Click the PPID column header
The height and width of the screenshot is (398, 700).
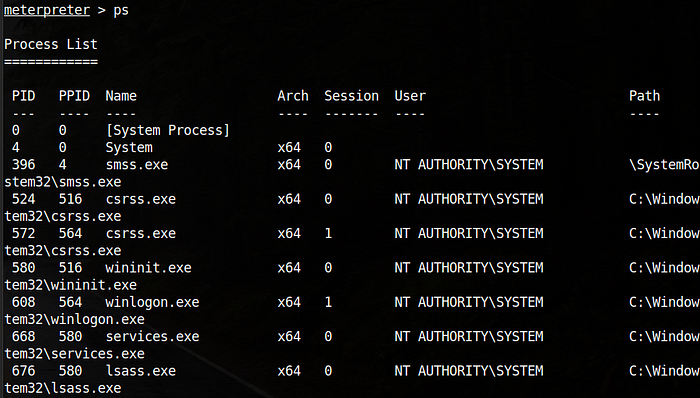pos(74,96)
